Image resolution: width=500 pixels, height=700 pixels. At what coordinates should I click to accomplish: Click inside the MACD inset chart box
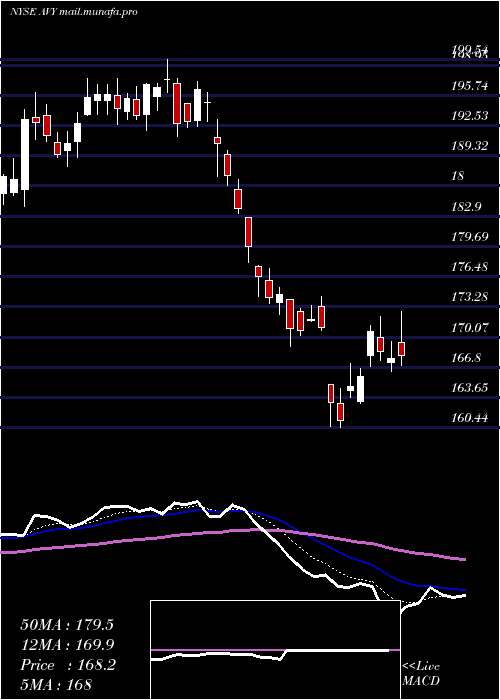275,650
